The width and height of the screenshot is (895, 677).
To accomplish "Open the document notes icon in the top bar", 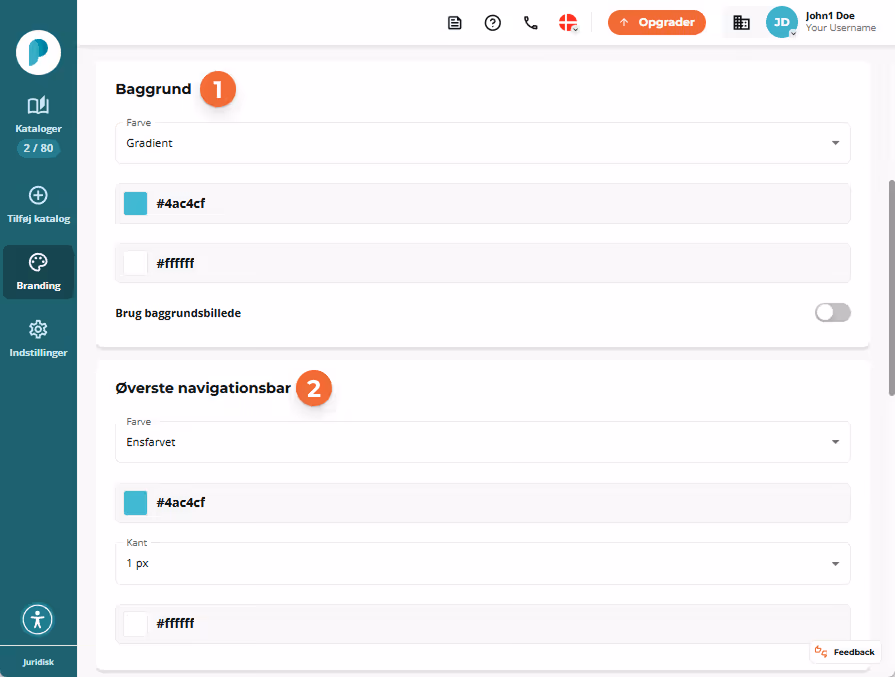I will 454,23.
